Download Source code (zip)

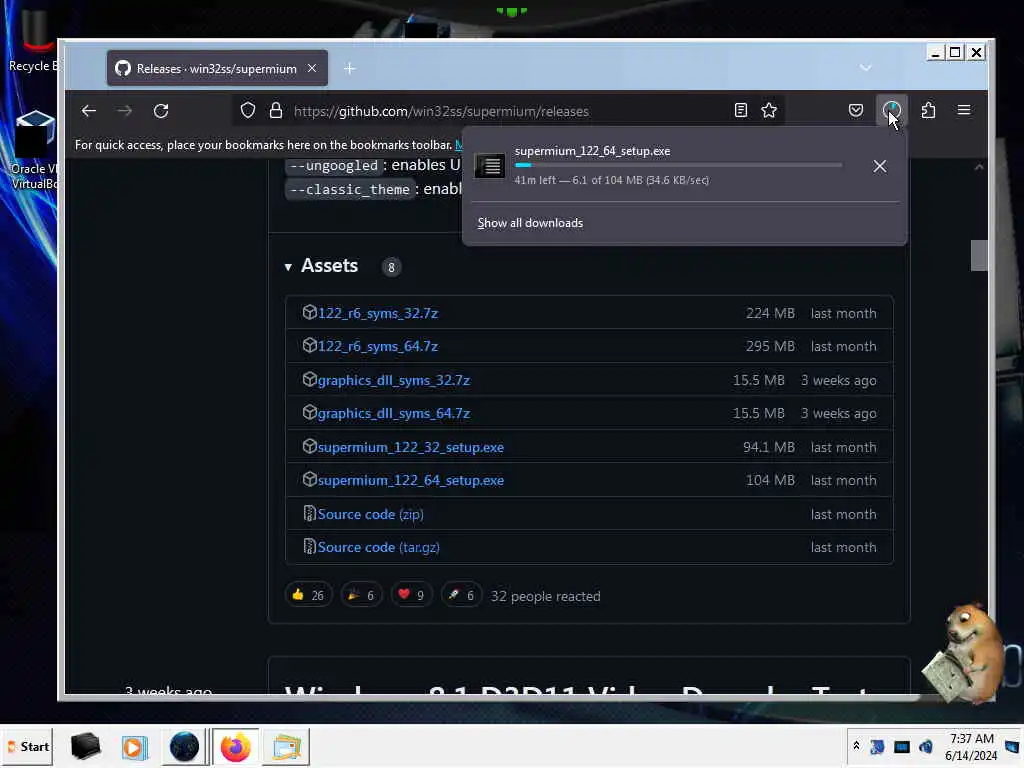click(370, 515)
